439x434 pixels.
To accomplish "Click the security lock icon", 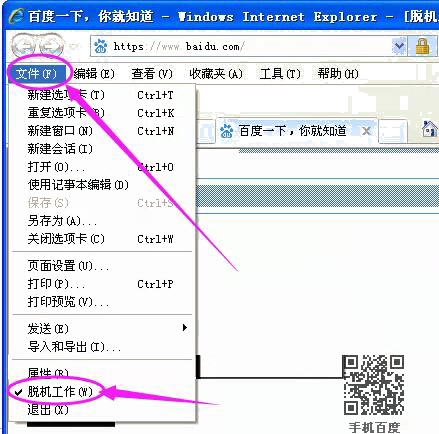I will [x=423, y=46].
